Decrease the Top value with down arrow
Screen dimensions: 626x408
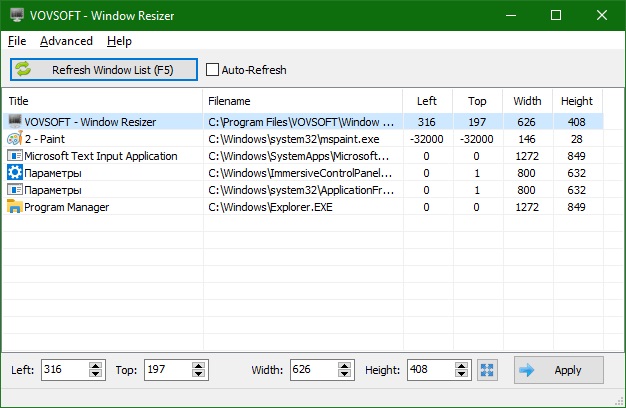[198, 374]
